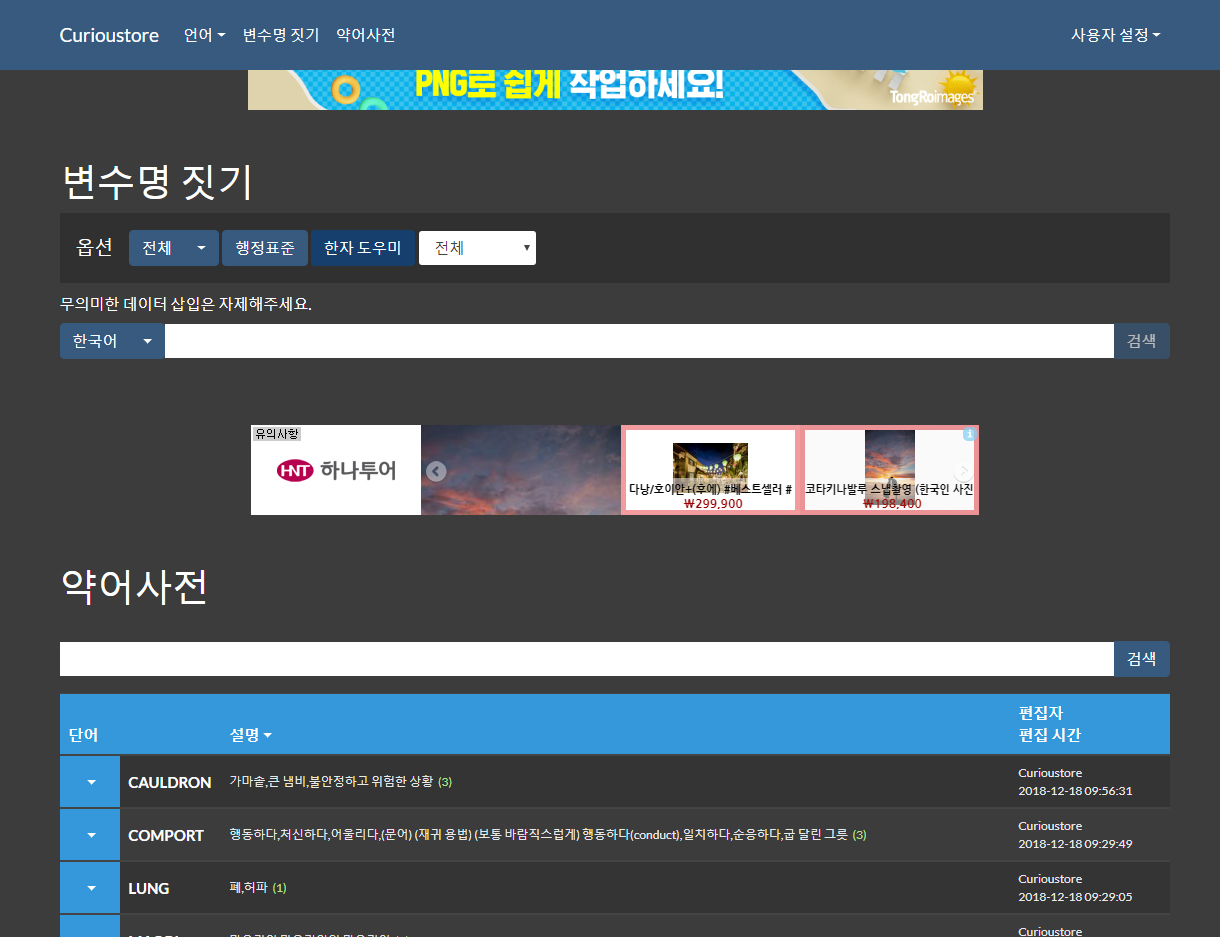The image size is (1220, 937).
Task: Toggle the 한자 도우미 option
Action: point(362,248)
